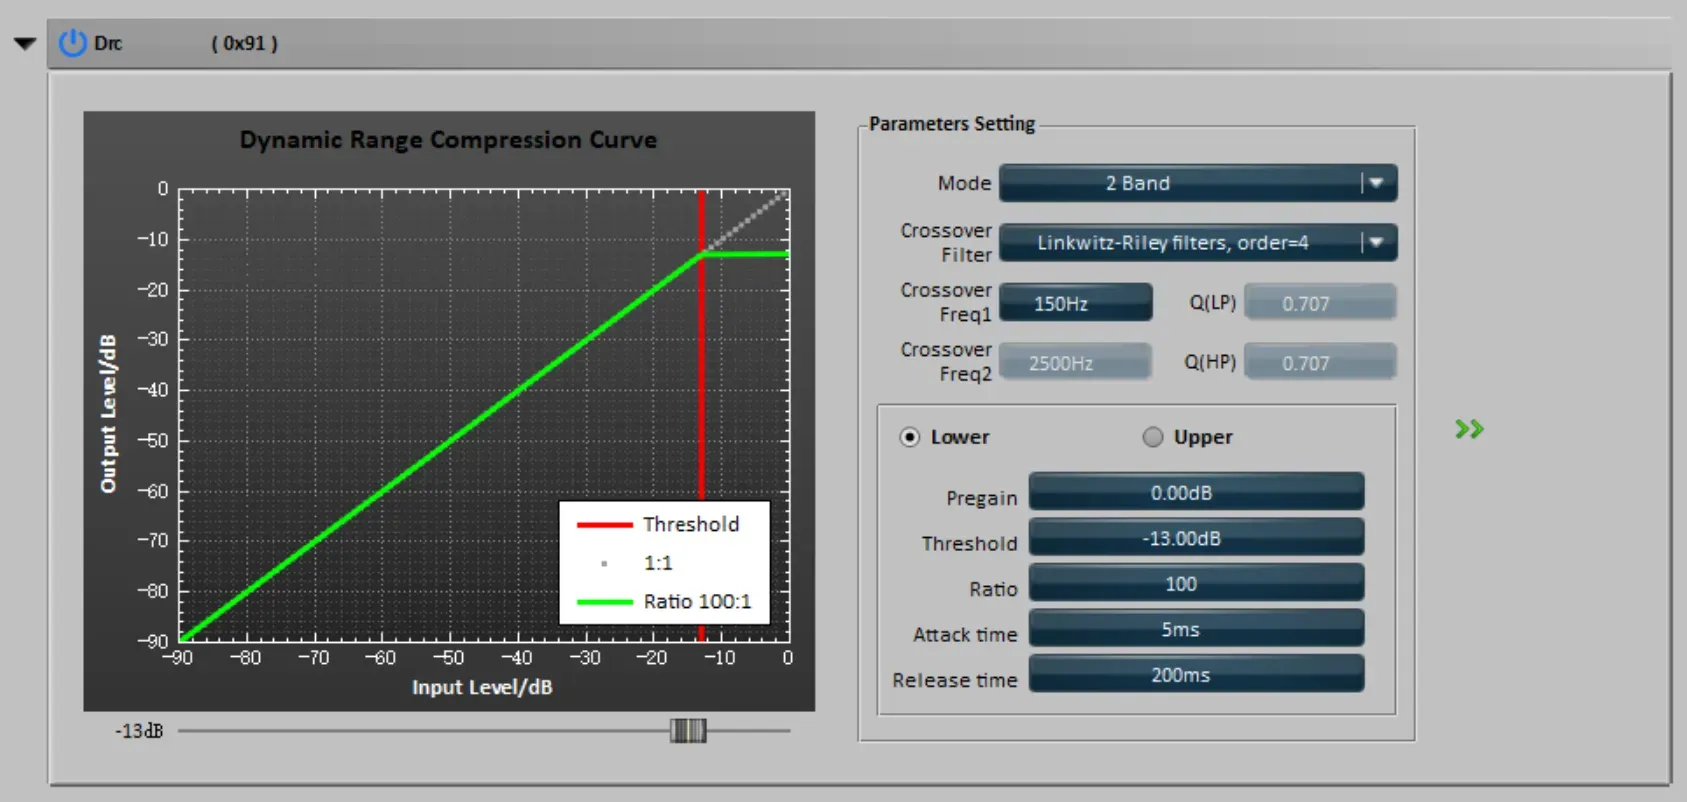
Task: Click the (0x91) address text
Action: [x=244, y=43]
